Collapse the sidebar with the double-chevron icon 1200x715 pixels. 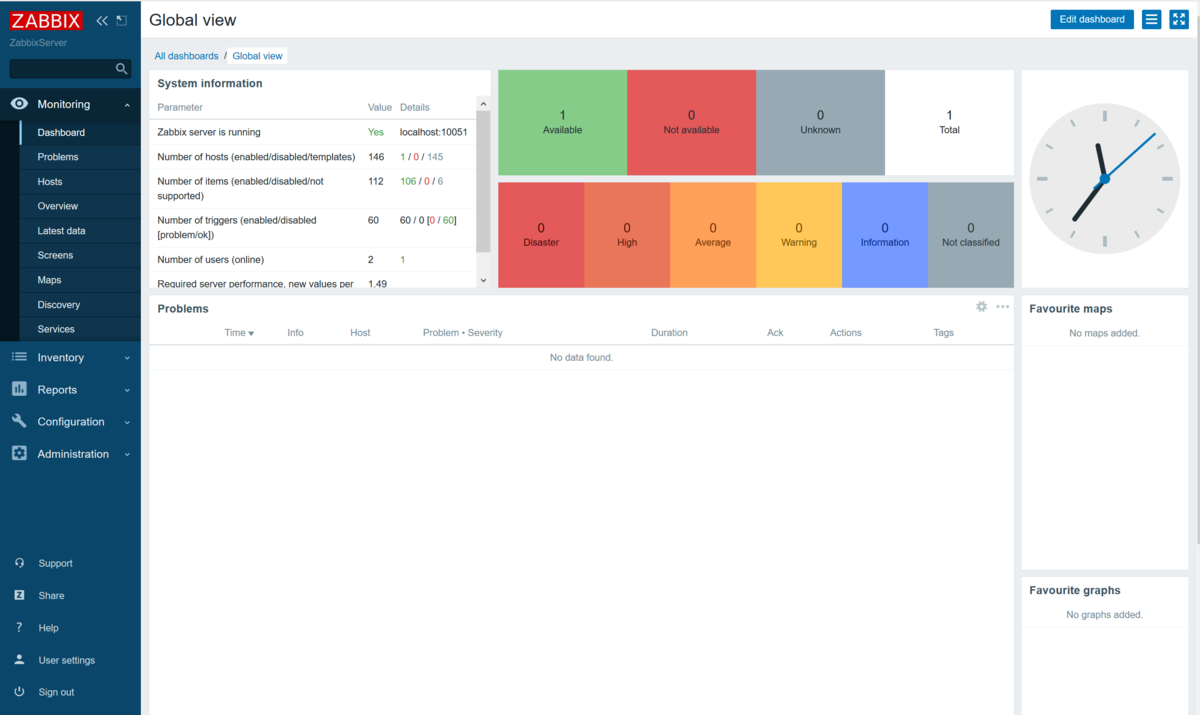pos(101,19)
